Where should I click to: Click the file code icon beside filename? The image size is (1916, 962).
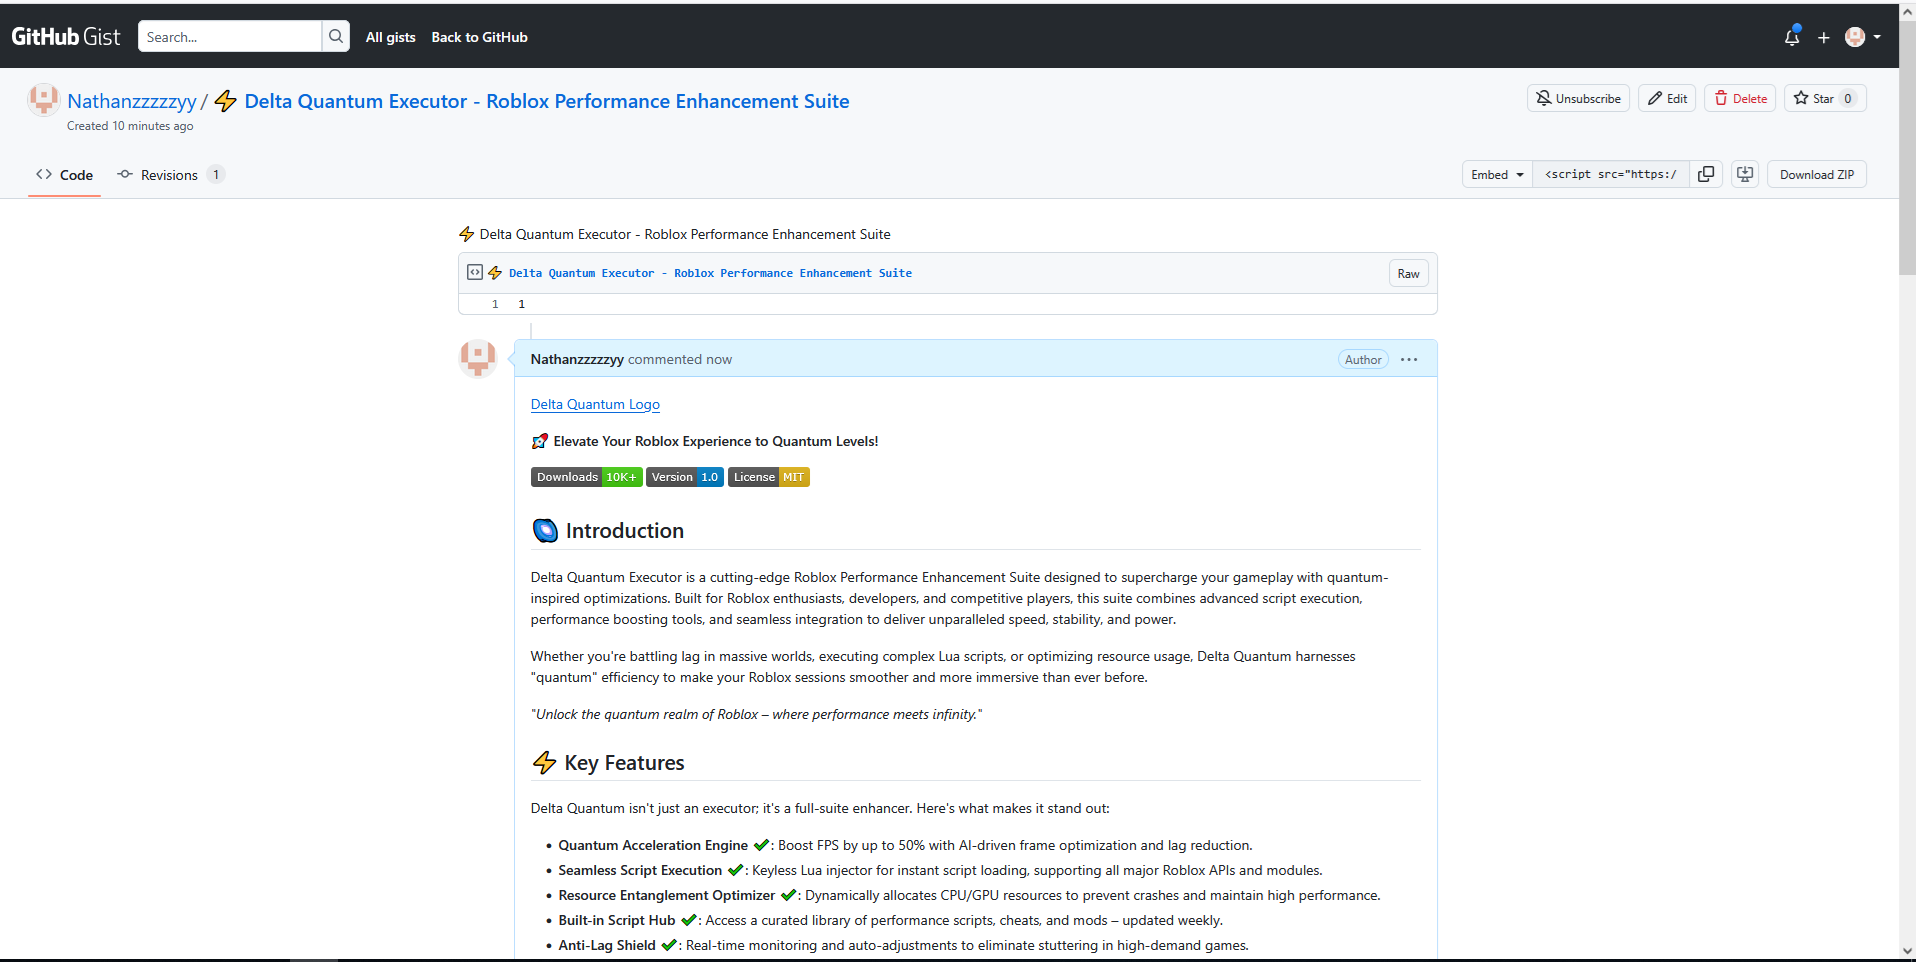(475, 273)
